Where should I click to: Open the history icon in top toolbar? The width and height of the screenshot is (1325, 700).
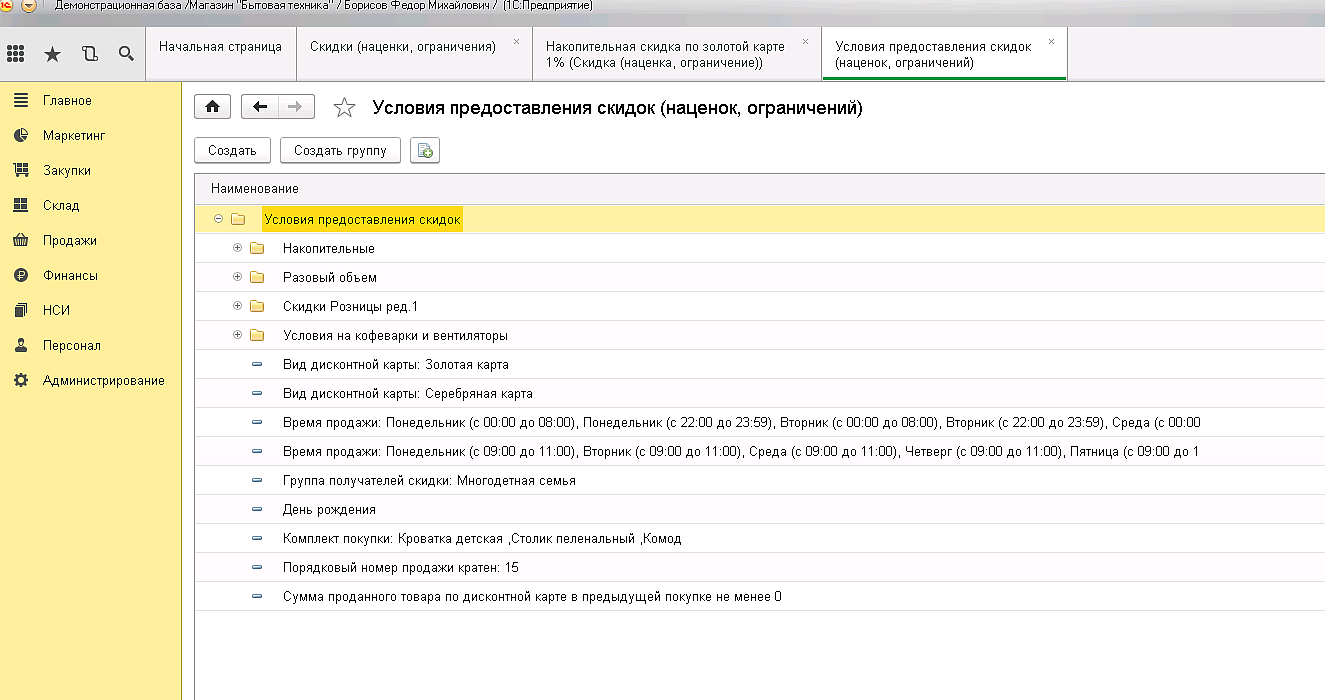(89, 54)
